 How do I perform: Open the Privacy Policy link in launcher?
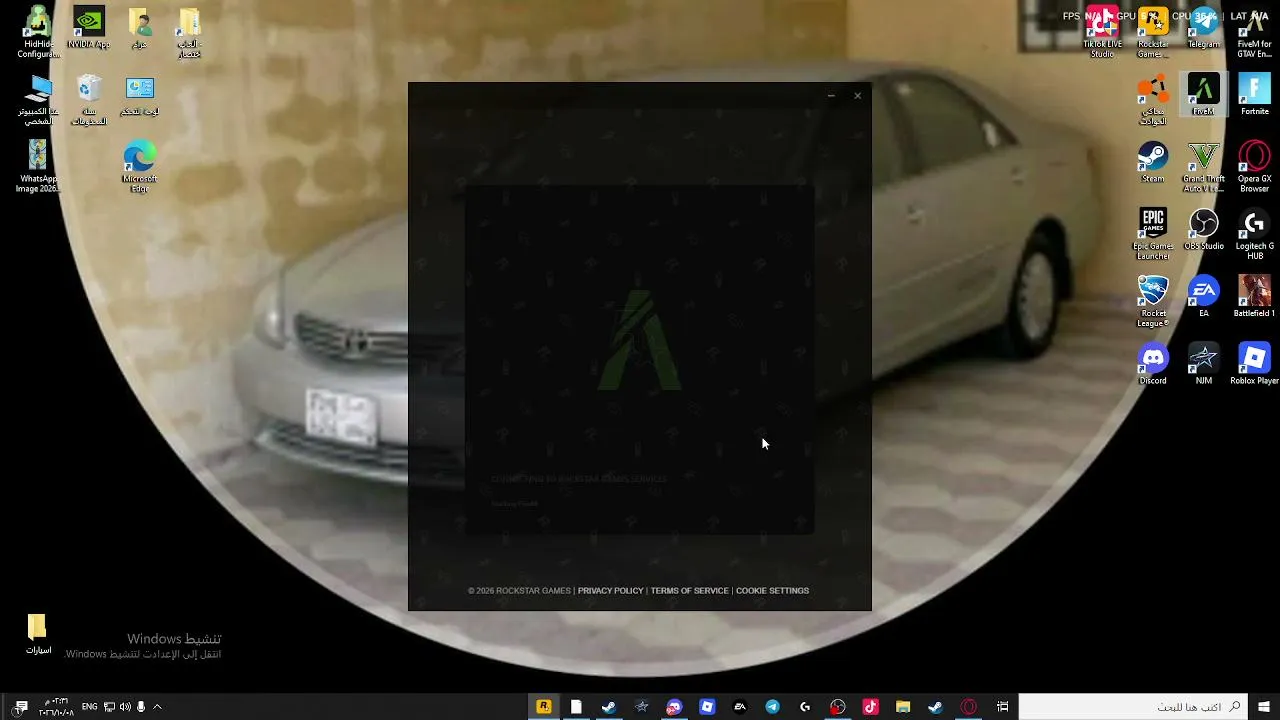tap(610, 591)
